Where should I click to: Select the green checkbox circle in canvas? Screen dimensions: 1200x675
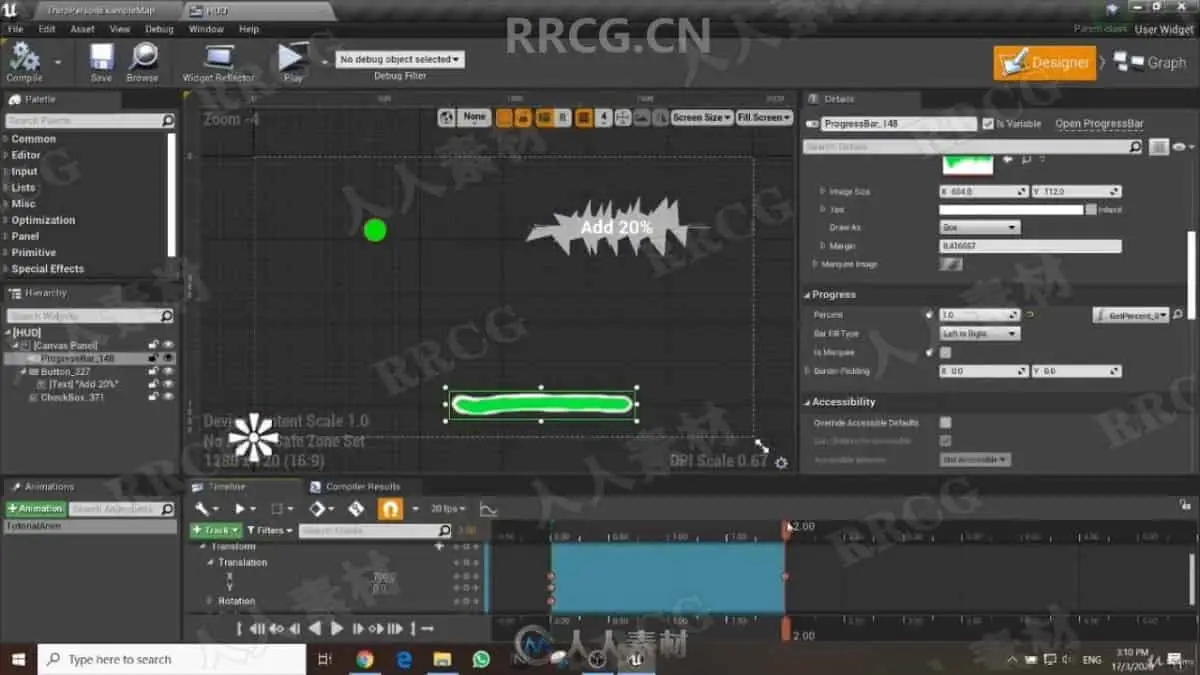coord(375,230)
